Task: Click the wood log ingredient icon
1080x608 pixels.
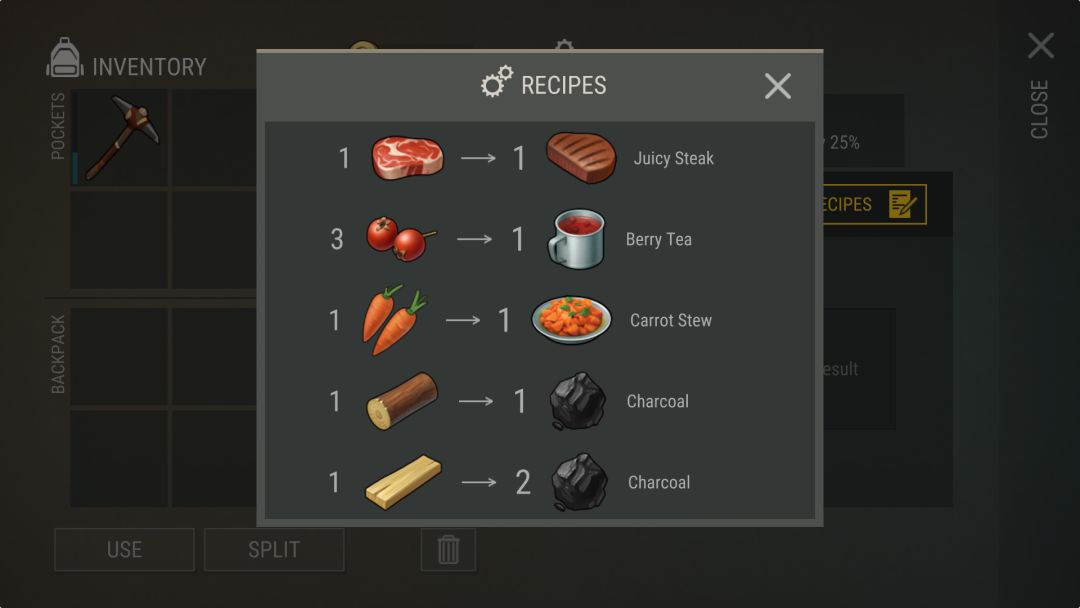Action: [402, 401]
